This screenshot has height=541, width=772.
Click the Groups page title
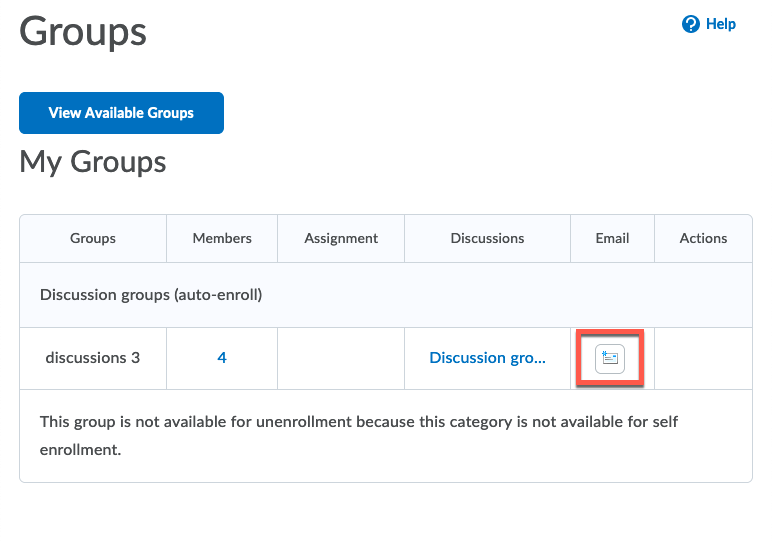(83, 32)
